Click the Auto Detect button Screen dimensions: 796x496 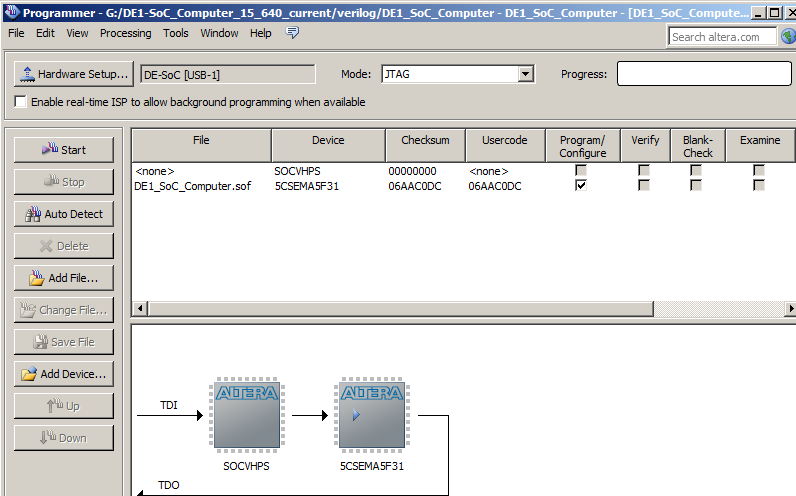point(63,214)
